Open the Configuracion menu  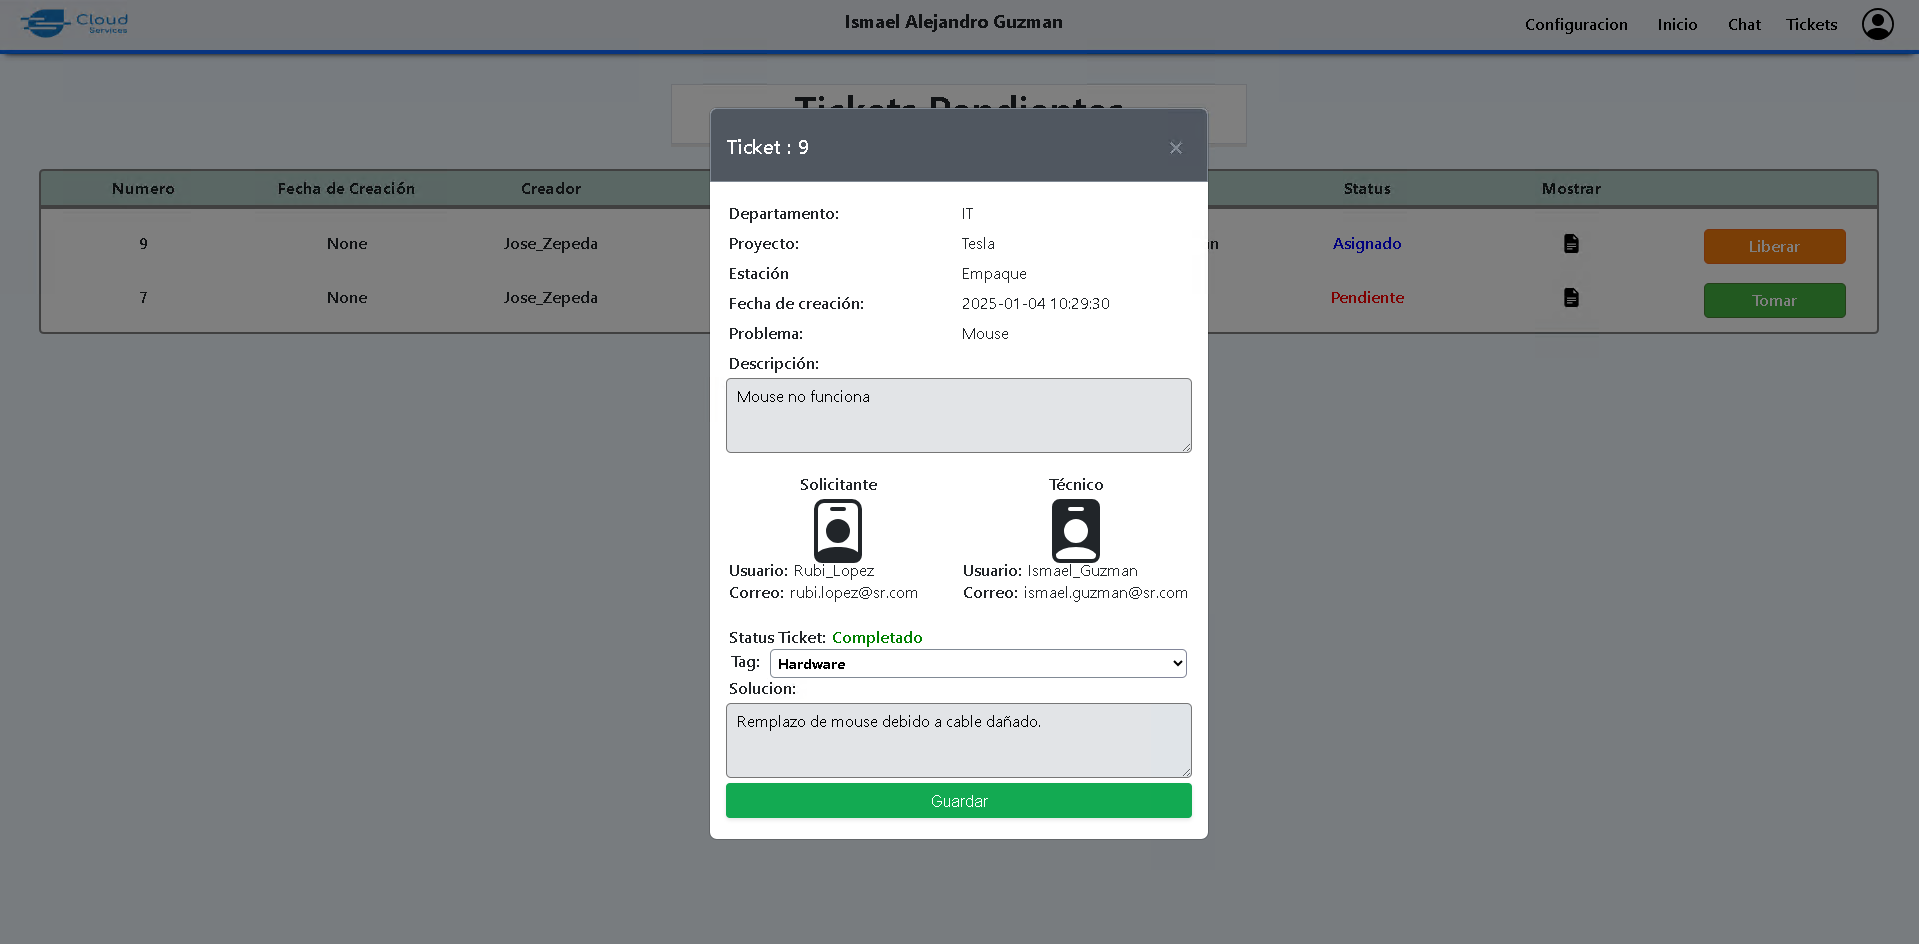click(1575, 25)
